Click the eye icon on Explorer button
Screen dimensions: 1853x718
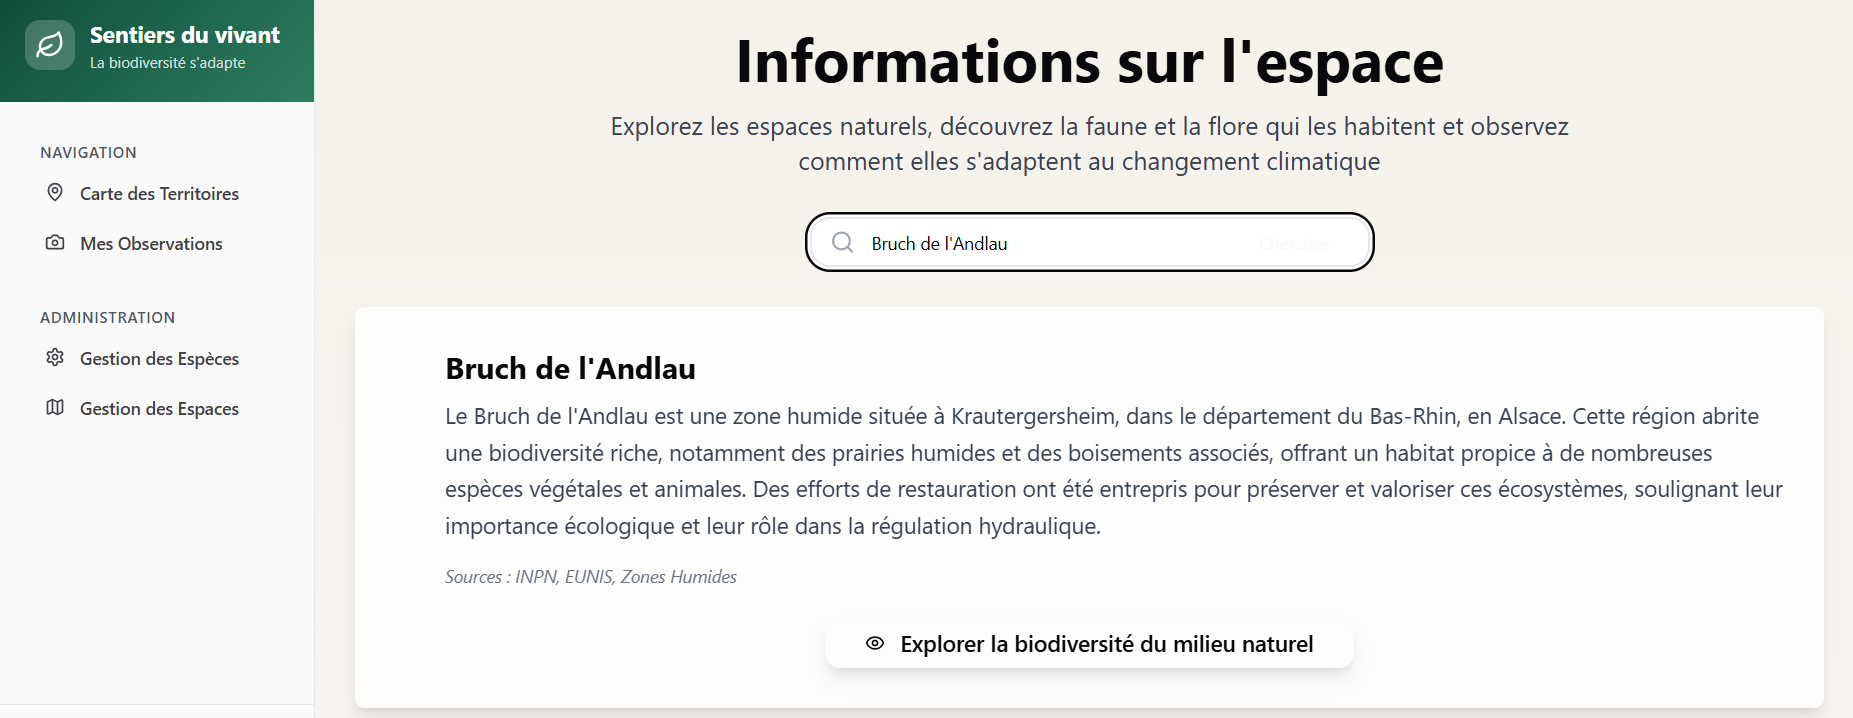click(x=875, y=643)
